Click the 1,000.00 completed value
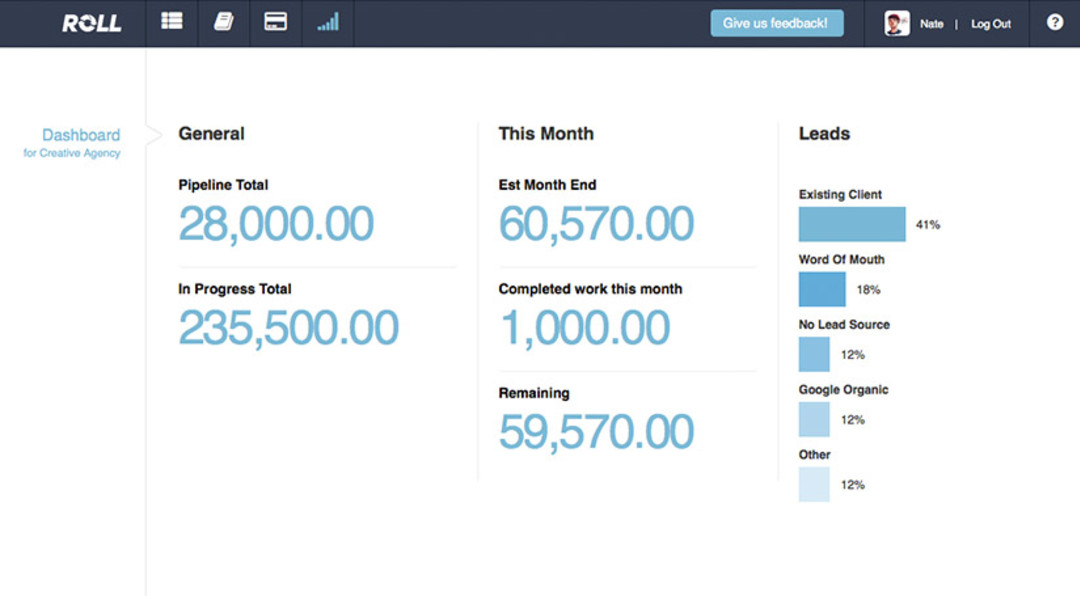The height and width of the screenshot is (596, 1080). [584, 327]
